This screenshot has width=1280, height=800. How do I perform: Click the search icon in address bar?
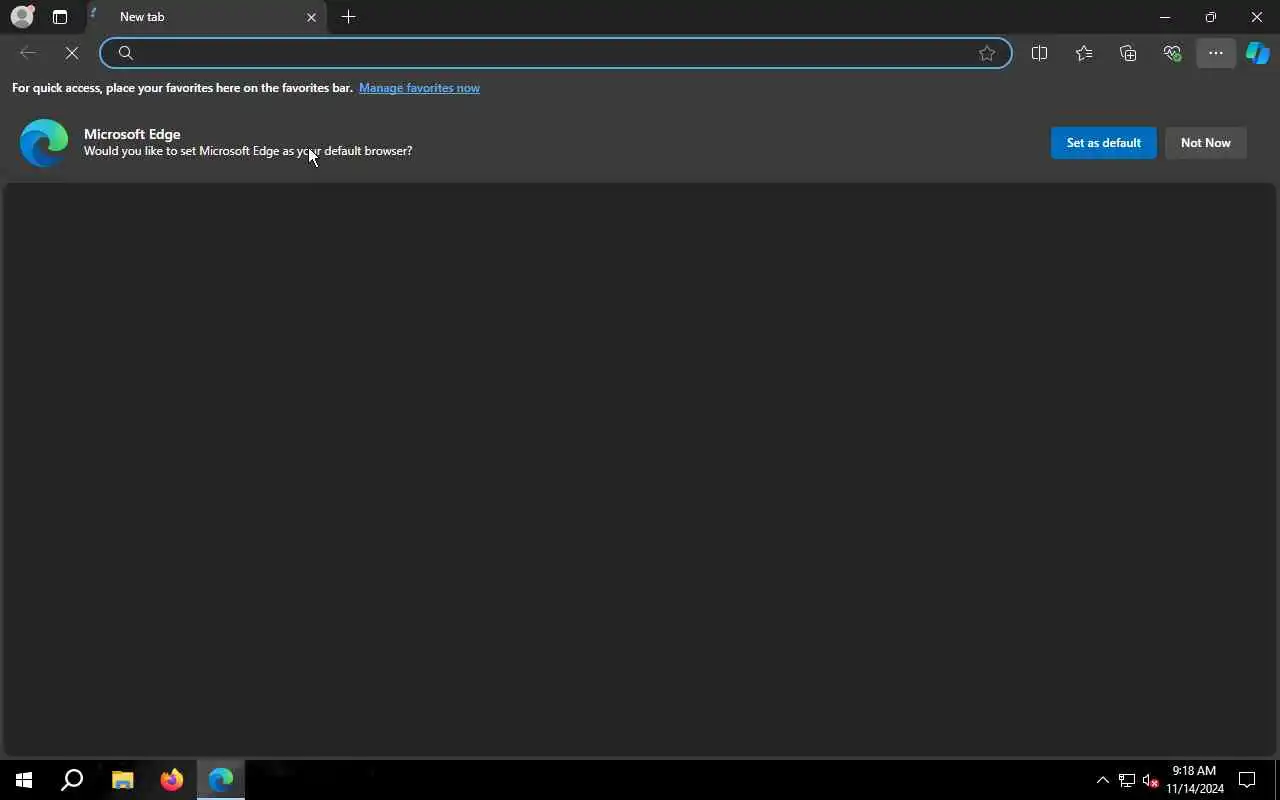click(x=126, y=53)
